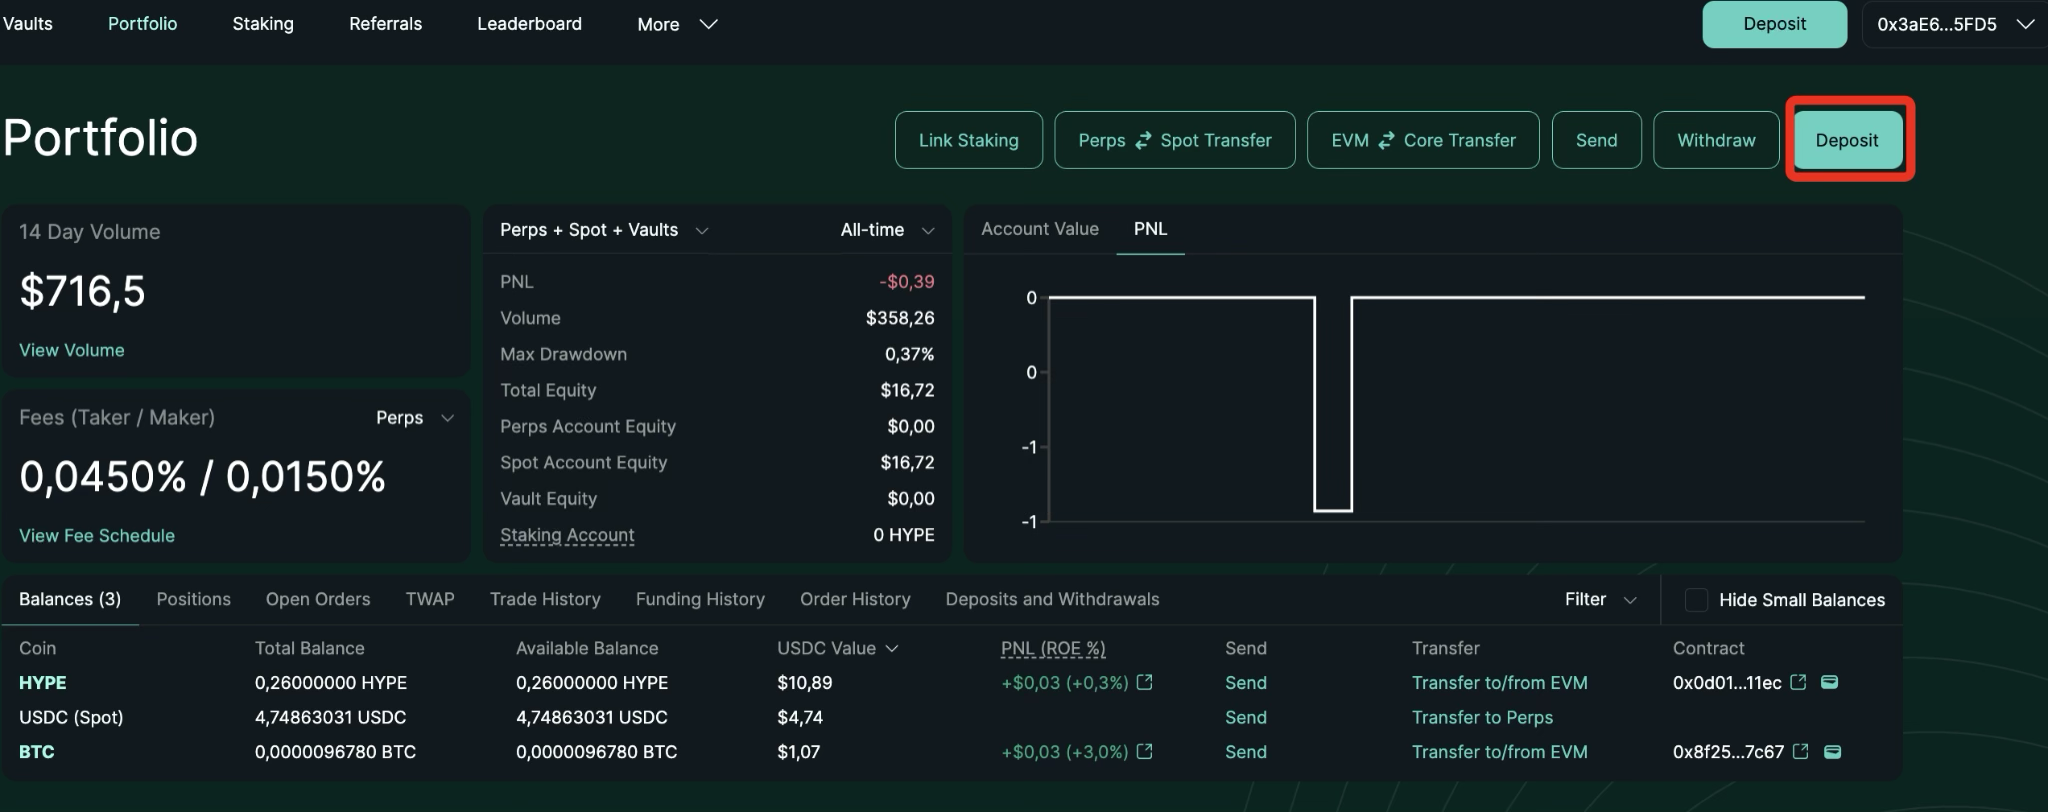Image resolution: width=2048 pixels, height=812 pixels.
Task: Toggle Hide Small Balances checkbox
Action: [1696, 600]
